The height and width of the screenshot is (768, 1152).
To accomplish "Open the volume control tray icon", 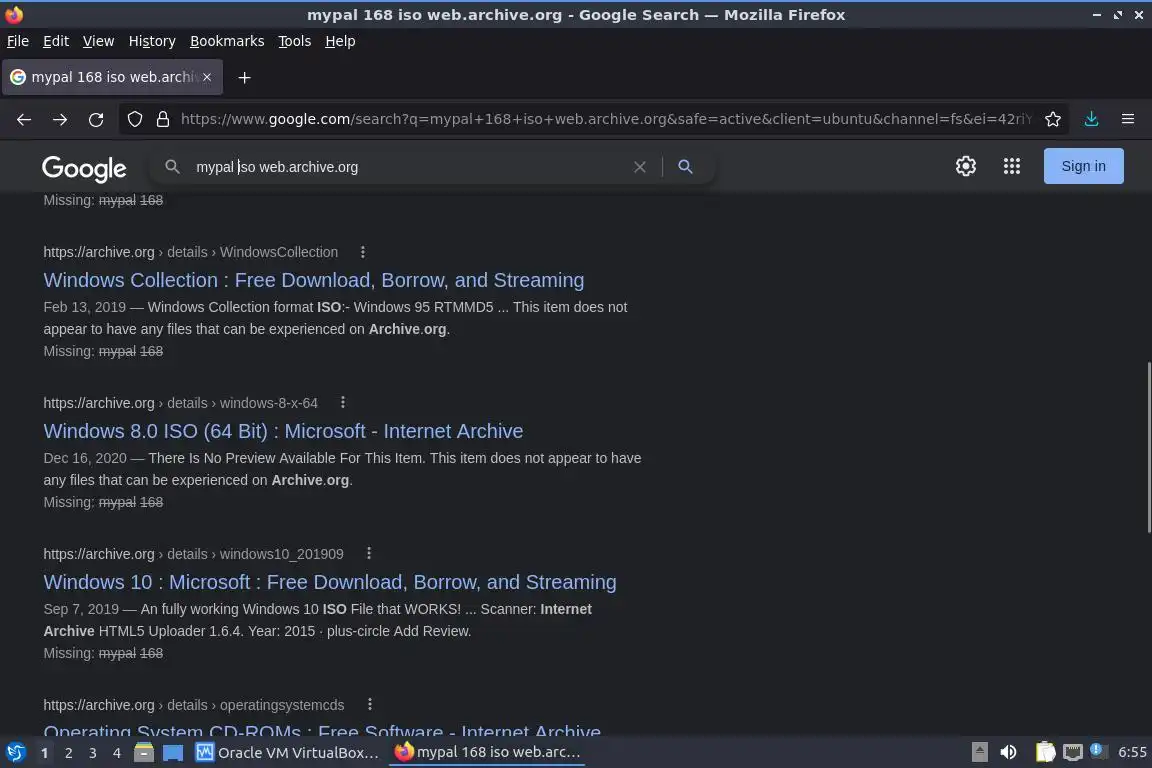I will pos(1009,753).
